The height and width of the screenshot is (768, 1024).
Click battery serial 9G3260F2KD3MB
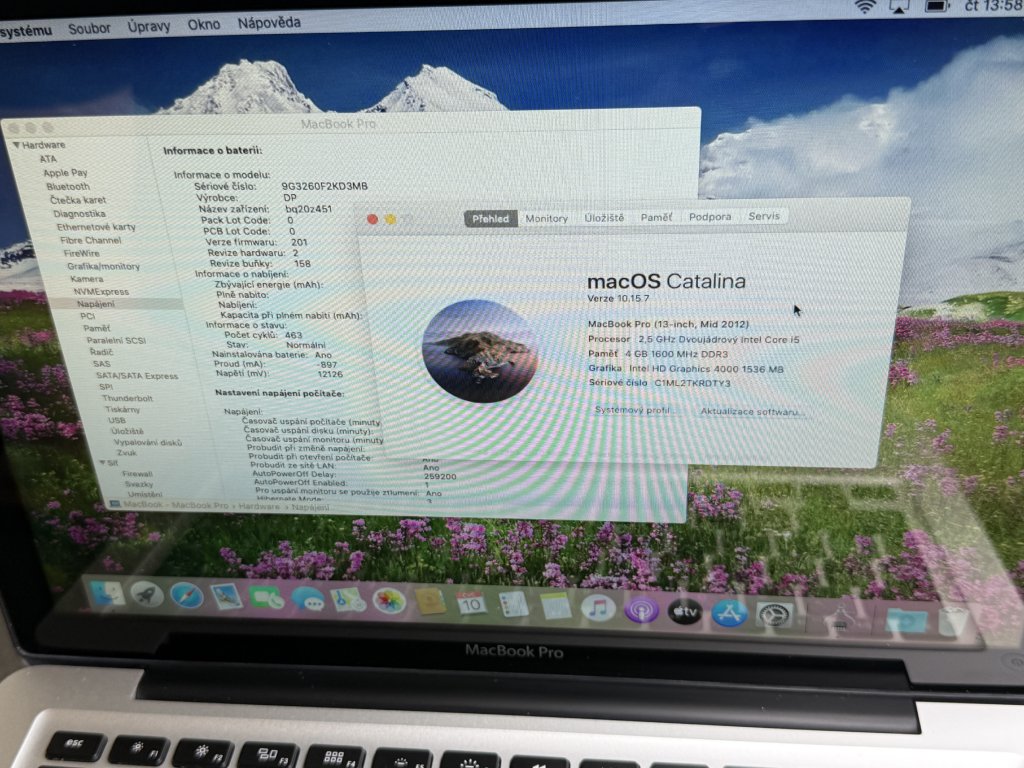[x=324, y=186]
